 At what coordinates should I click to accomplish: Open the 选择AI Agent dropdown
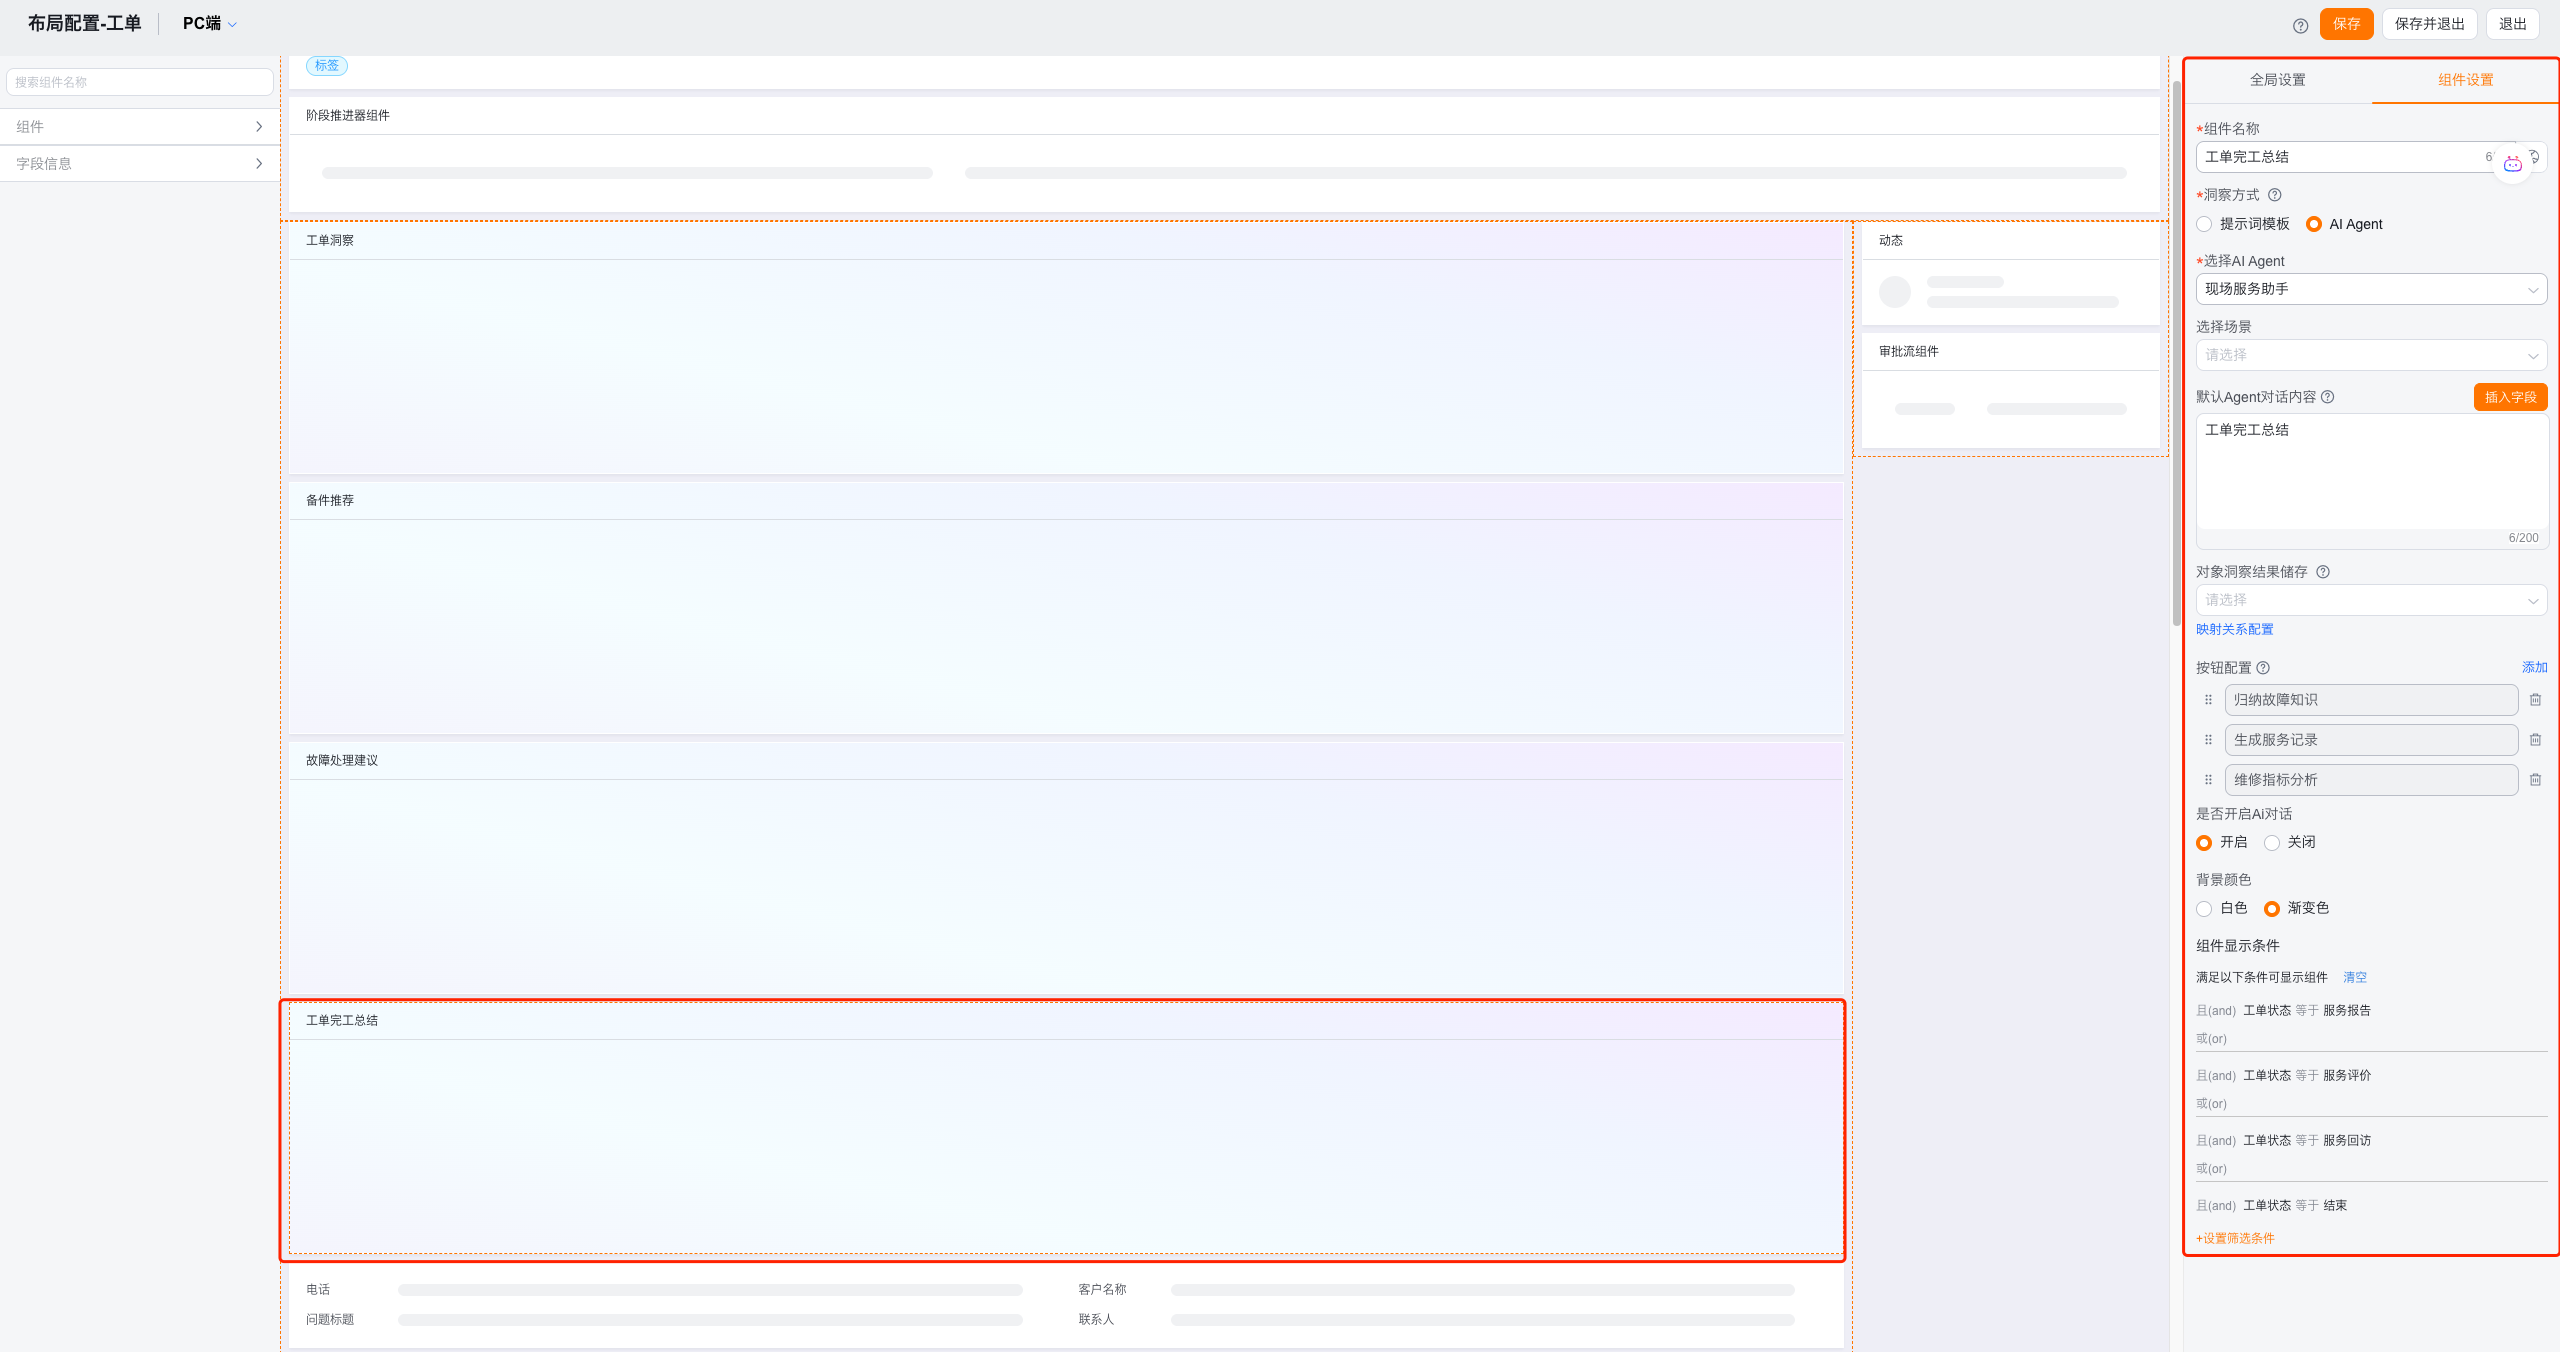(x=2370, y=289)
